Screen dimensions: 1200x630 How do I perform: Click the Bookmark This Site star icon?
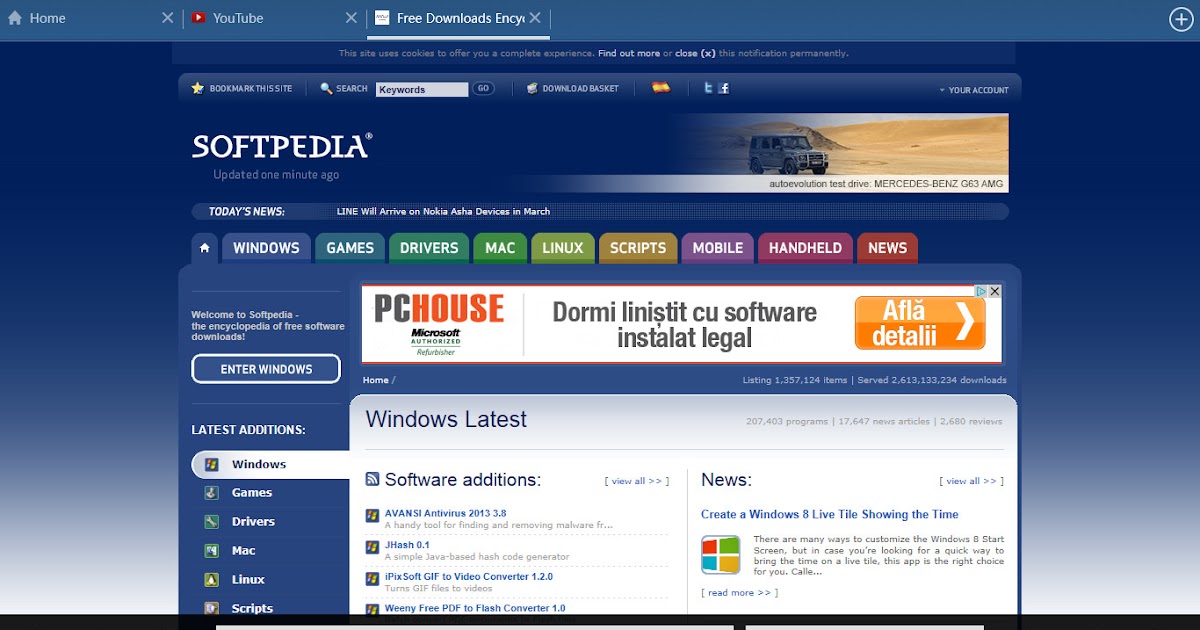[198, 88]
